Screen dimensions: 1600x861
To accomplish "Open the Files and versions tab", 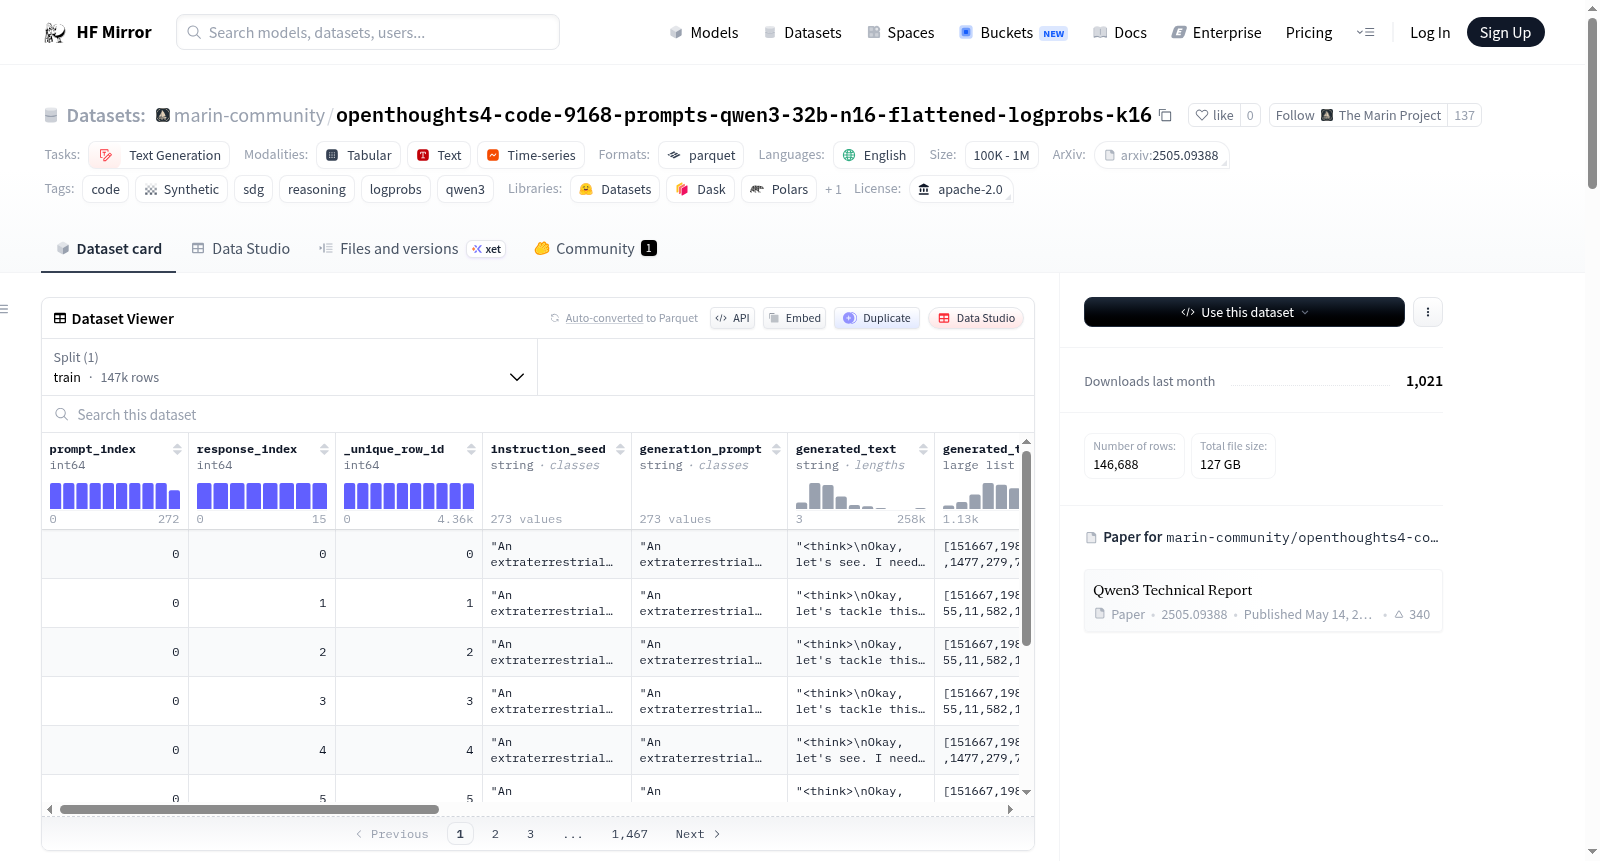I will pos(412,249).
